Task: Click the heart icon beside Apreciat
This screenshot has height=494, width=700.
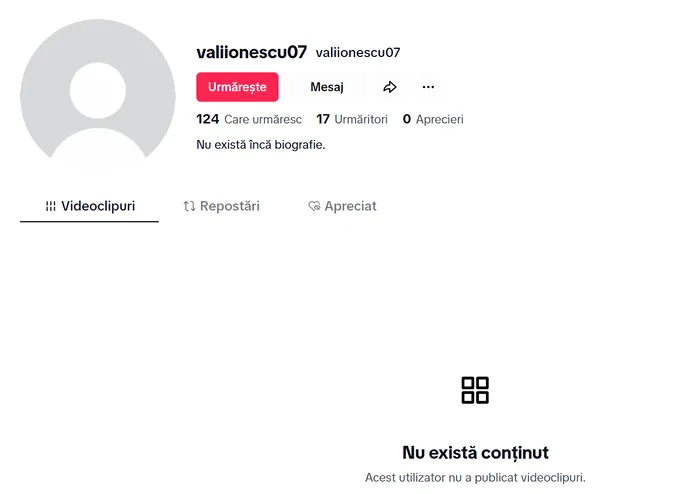Action: (x=314, y=207)
